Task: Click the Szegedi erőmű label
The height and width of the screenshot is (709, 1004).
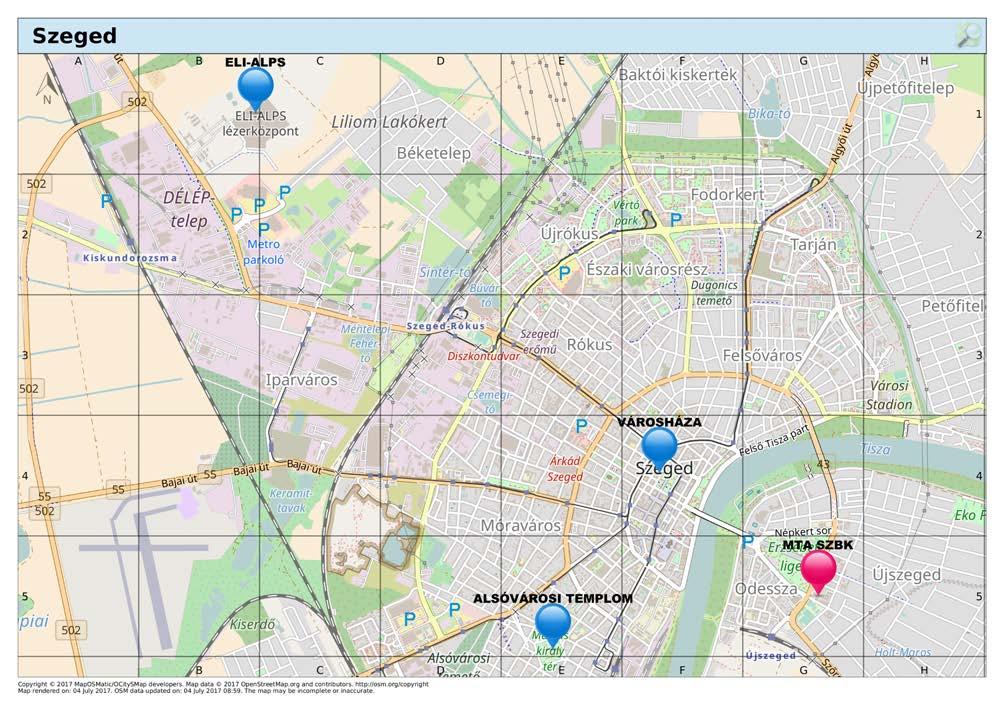Action: pyautogui.click(x=539, y=341)
